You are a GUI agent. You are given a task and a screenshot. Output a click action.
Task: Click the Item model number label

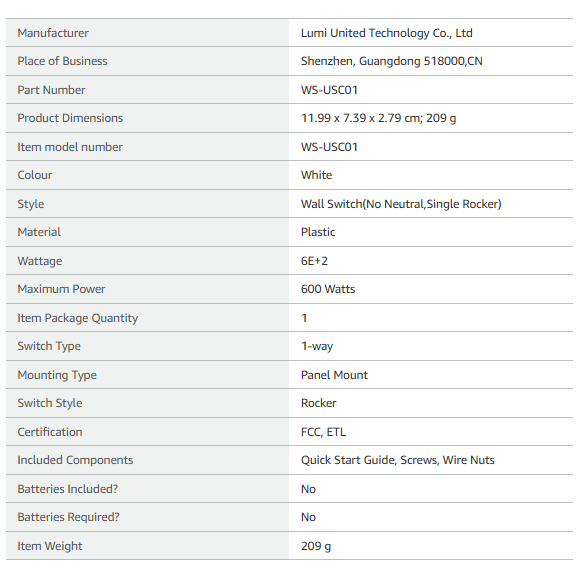pyautogui.click(x=70, y=147)
